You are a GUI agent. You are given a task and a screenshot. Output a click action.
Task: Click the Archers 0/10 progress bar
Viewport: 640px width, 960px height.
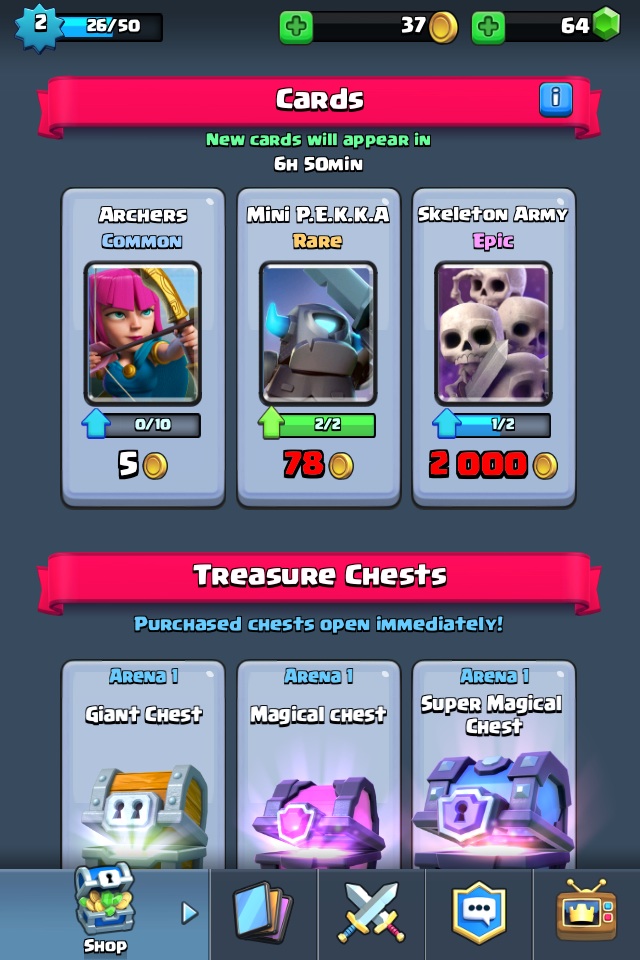click(x=142, y=424)
